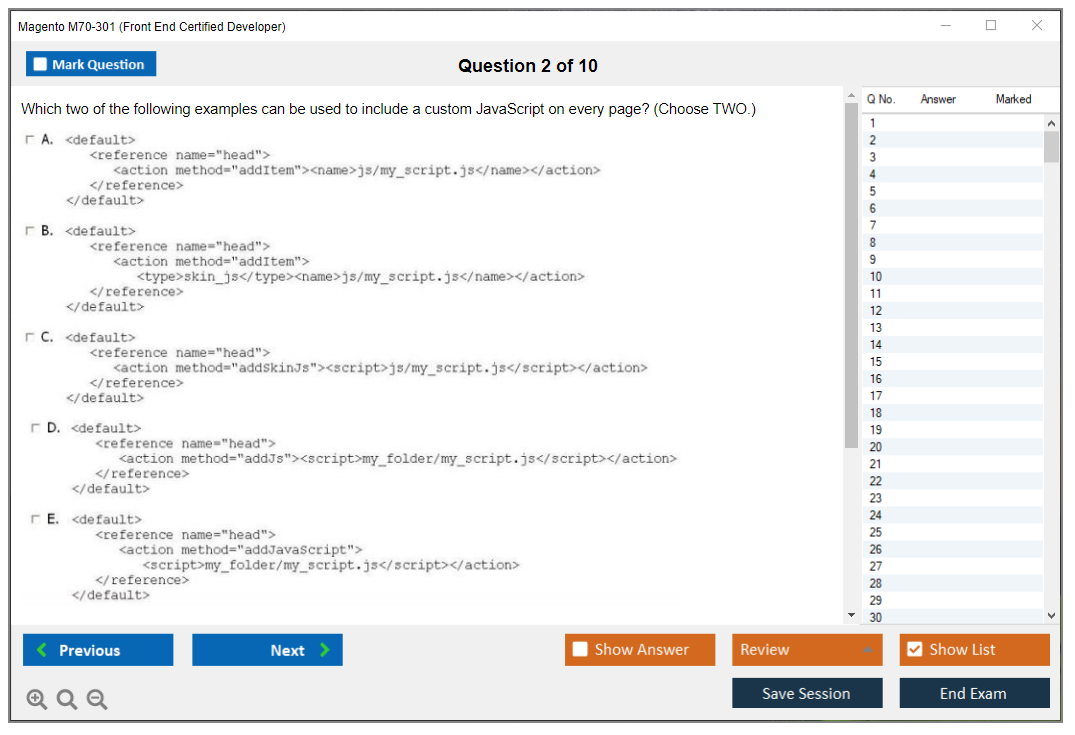Viewport: 1075px width, 735px height.
Task: Choose answer option D with addJs
Action: pos(36,428)
